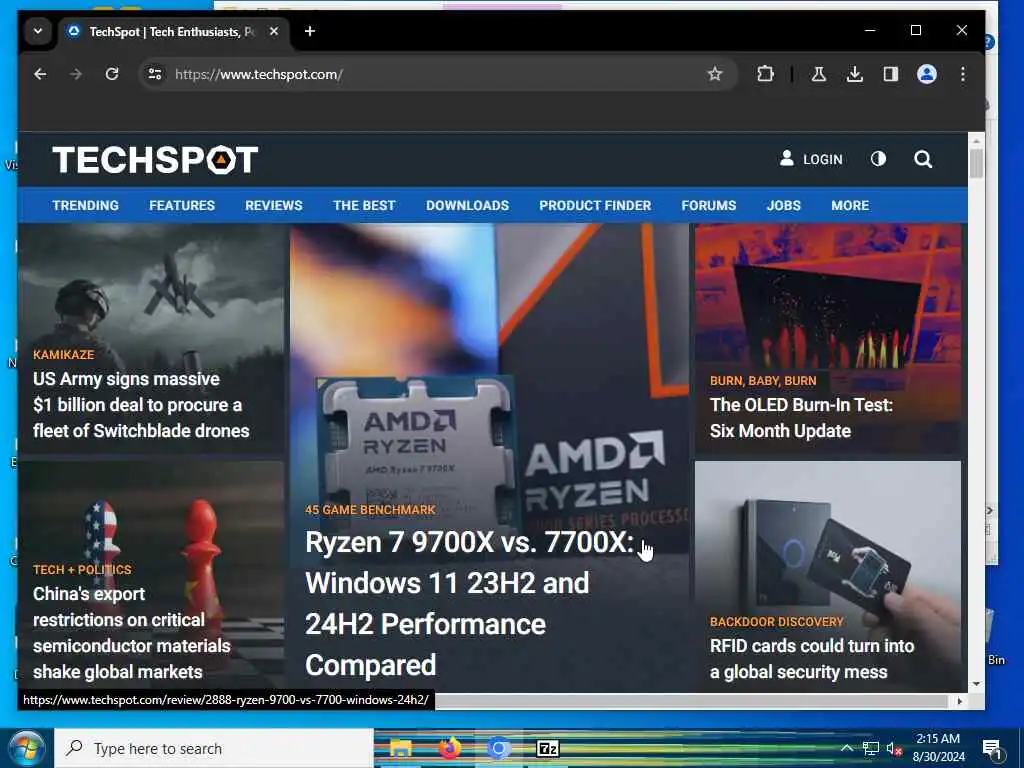Open Ryzen 7 9700X vs. 7700X article
This screenshot has height=768, width=1024.
[x=469, y=603]
